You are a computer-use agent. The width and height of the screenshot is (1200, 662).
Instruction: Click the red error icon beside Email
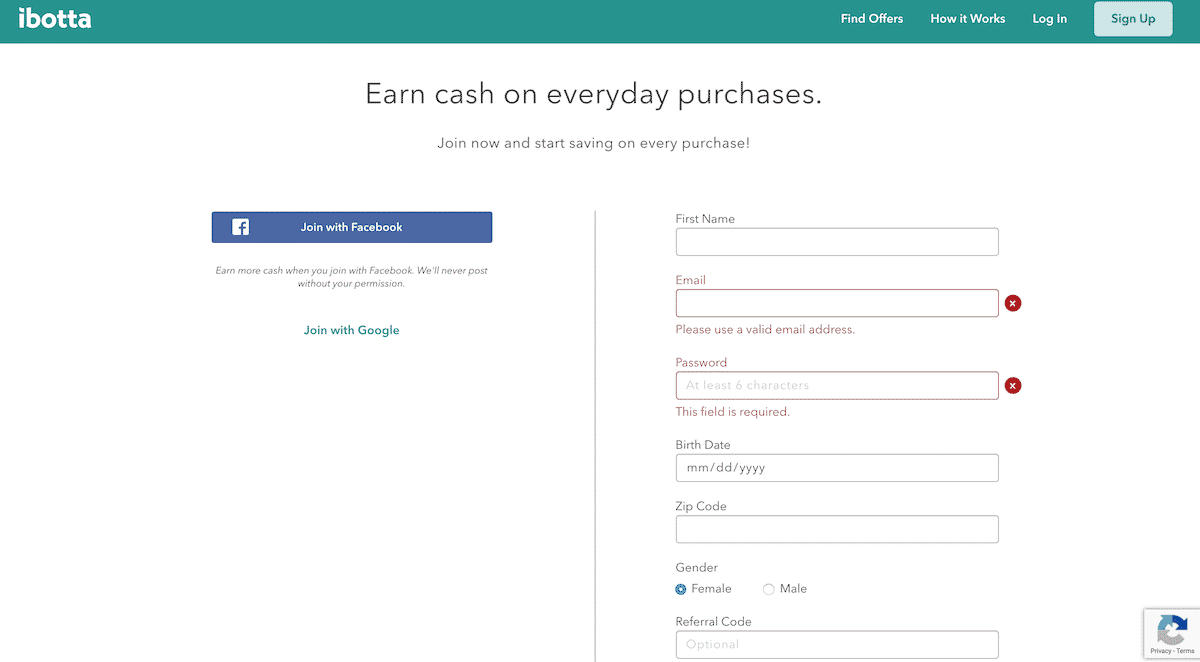(x=1013, y=303)
